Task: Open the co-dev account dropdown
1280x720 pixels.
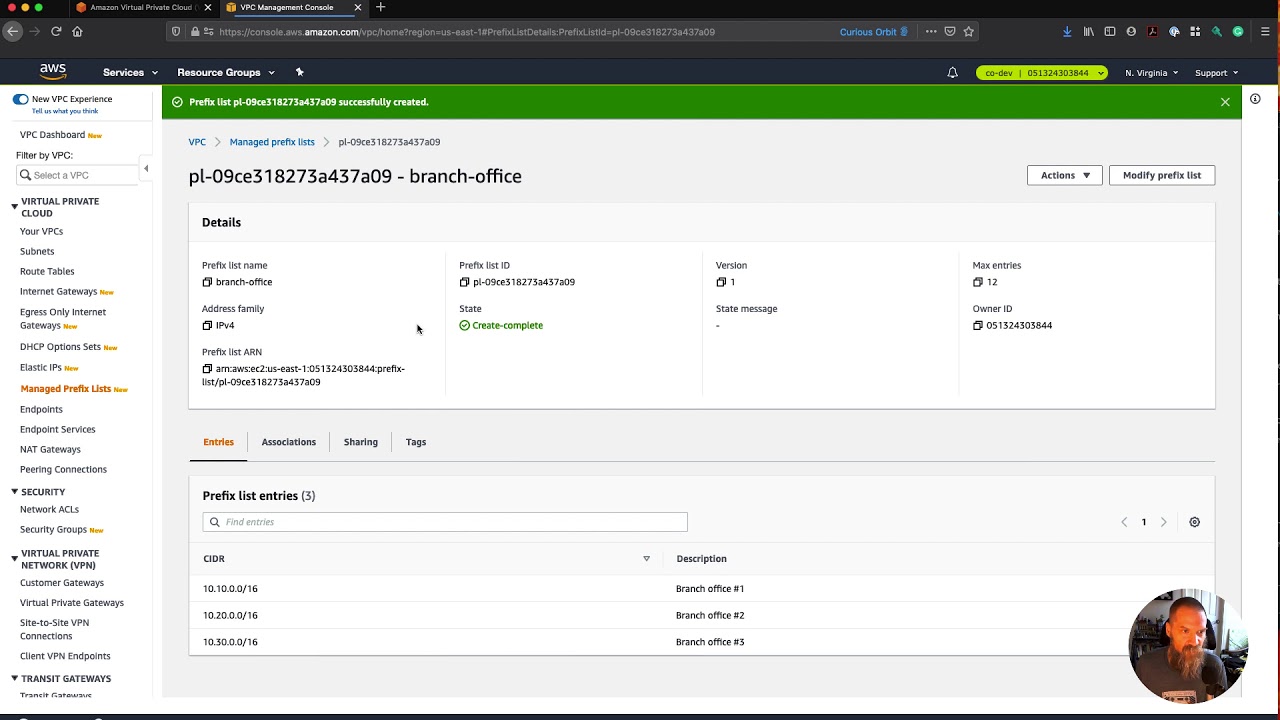Action: (x=1041, y=72)
